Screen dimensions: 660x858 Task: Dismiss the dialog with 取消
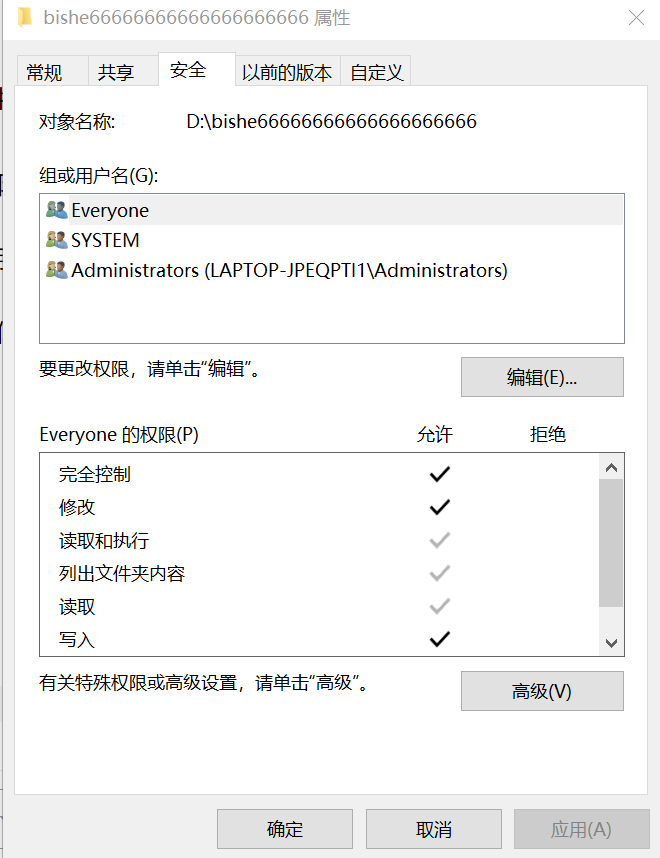point(434,828)
